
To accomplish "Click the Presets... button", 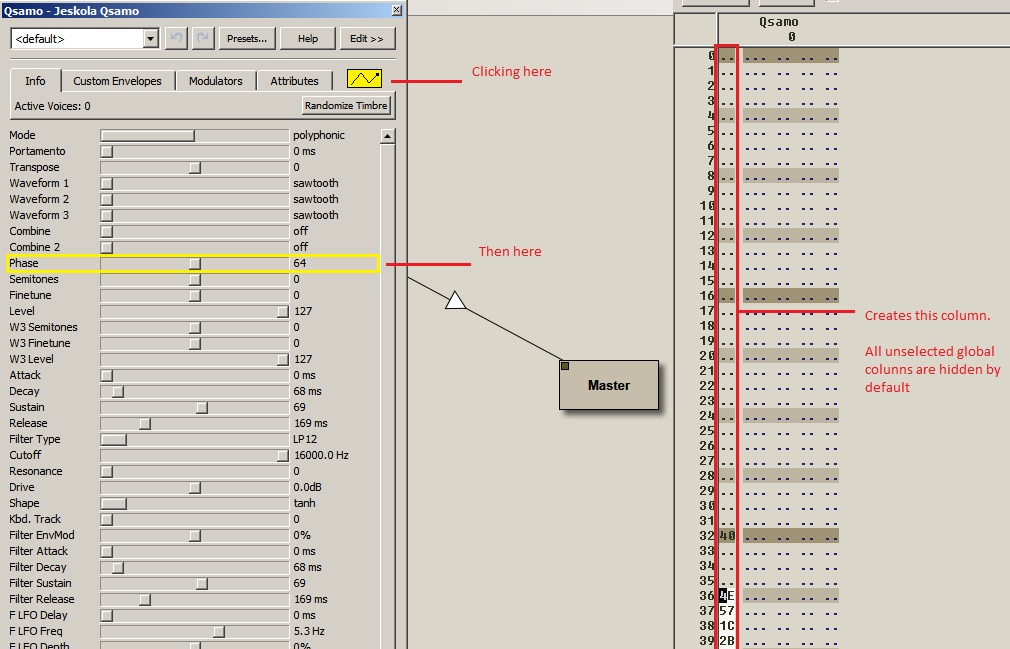I will pyautogui.click(x=246, y=38).
